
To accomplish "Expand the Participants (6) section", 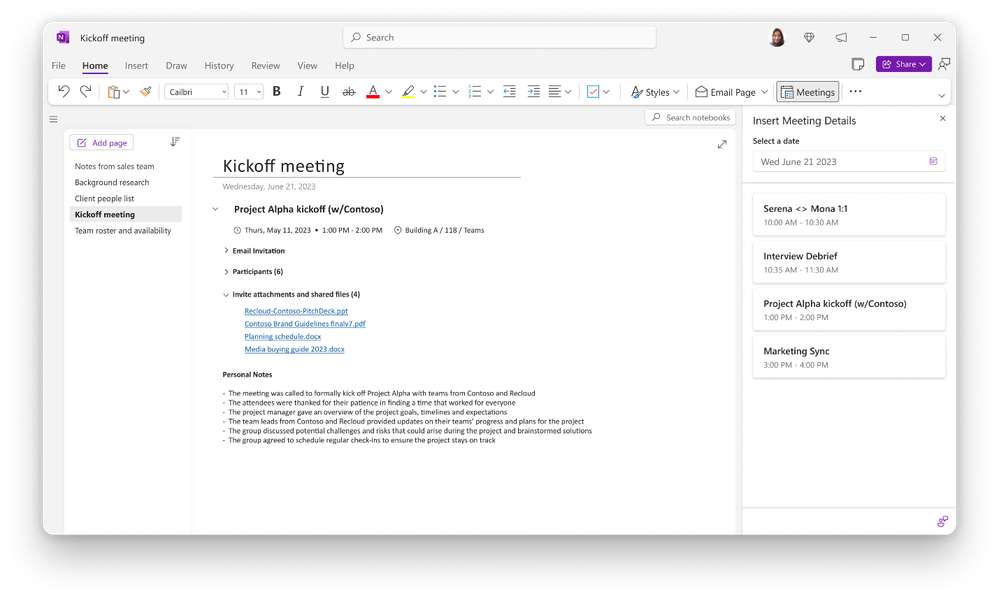I will 226,271.
